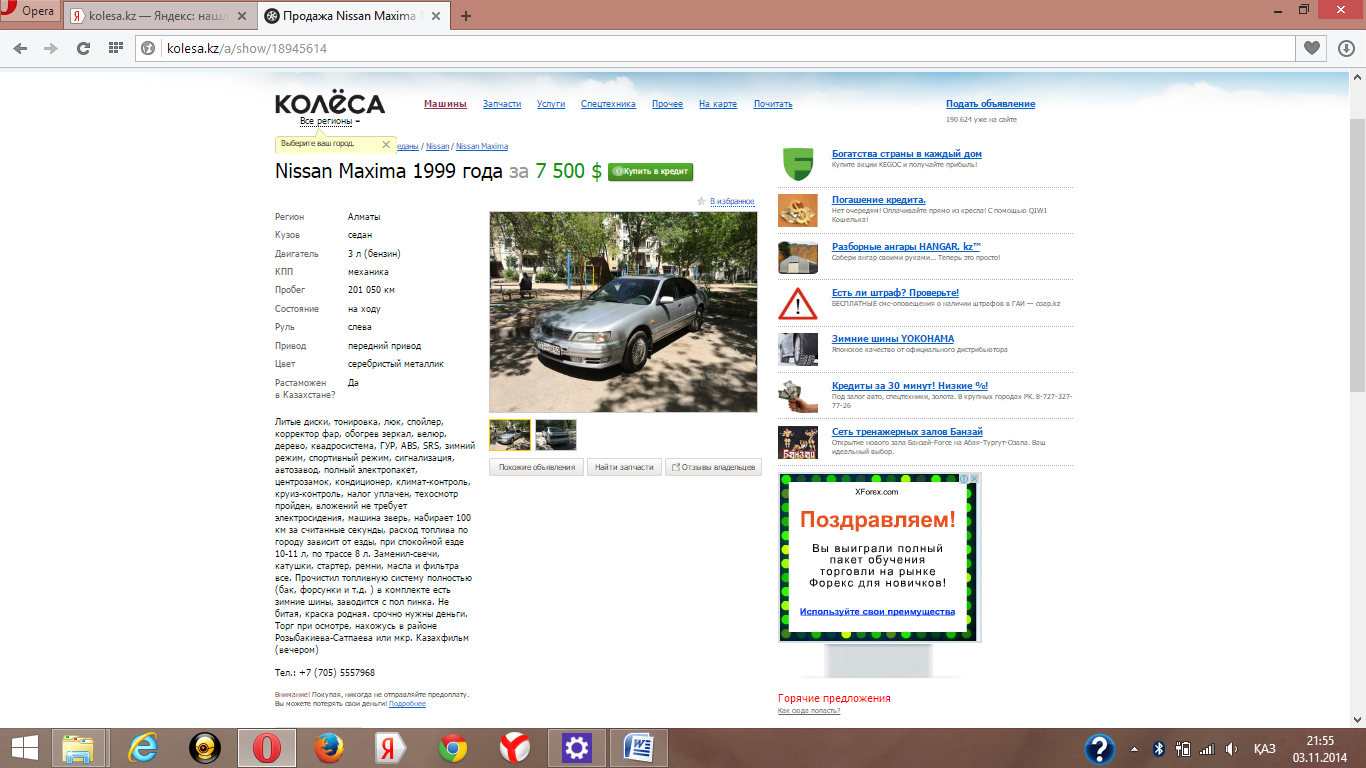Screen dimensions: 1366x768
Task: Open Богатства страны в каждый дом ad link
Action: click(x=907, y=154)
